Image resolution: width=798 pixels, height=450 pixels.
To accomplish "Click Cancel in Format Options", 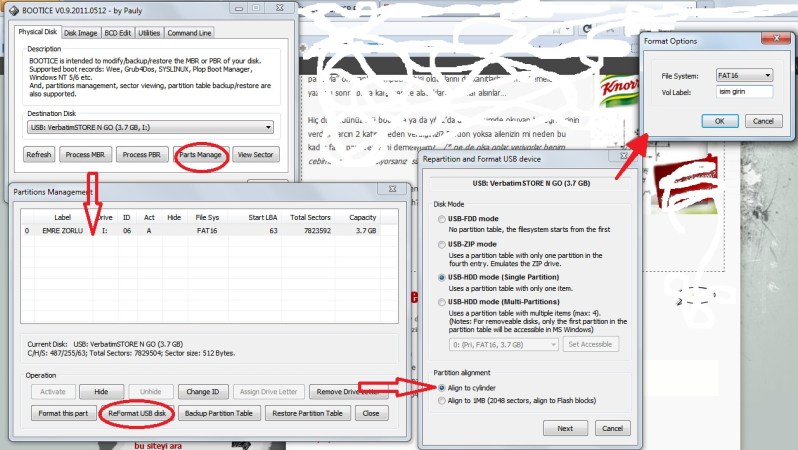I will (763, 121).
